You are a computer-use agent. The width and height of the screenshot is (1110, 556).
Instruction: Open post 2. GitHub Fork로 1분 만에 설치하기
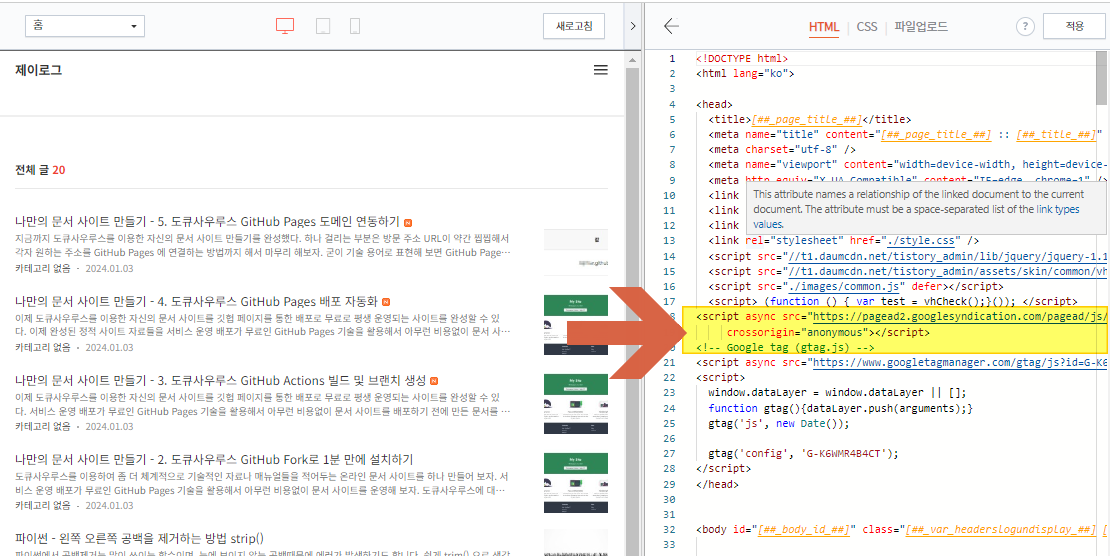click(x=214, y=459)
